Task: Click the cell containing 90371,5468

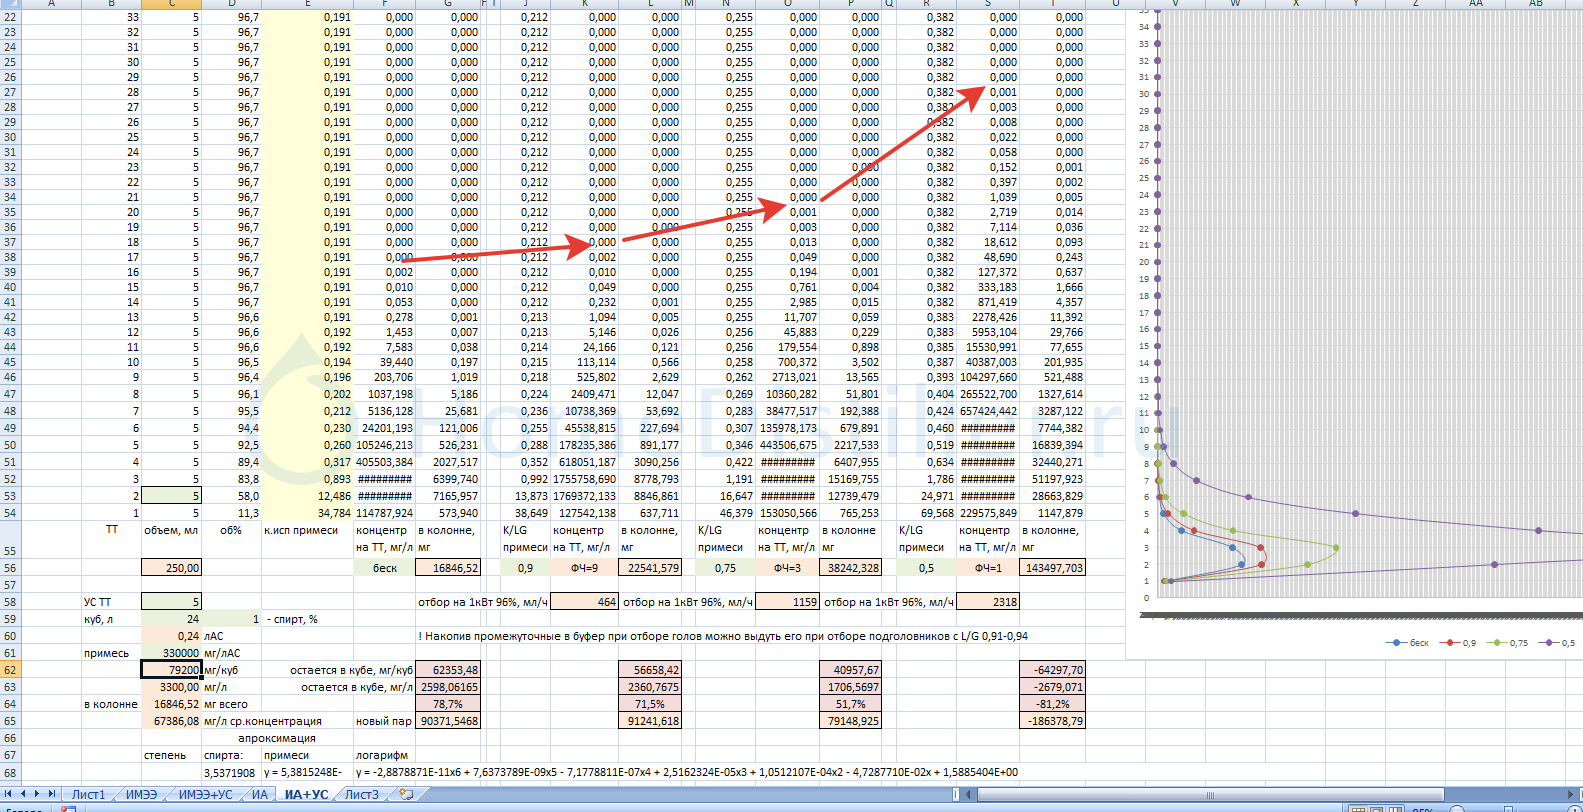Action: [448, 721]
